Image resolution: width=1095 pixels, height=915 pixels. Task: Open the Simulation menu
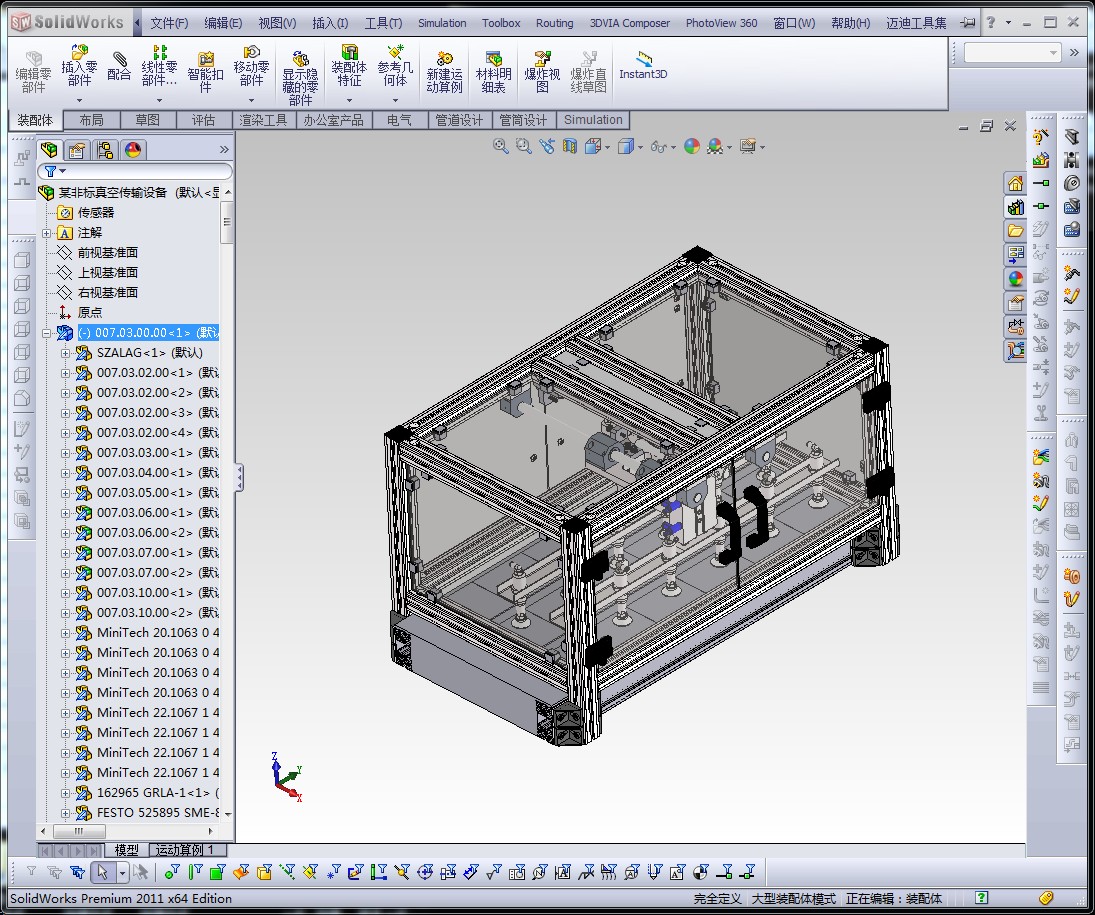[x=442, y=23]
